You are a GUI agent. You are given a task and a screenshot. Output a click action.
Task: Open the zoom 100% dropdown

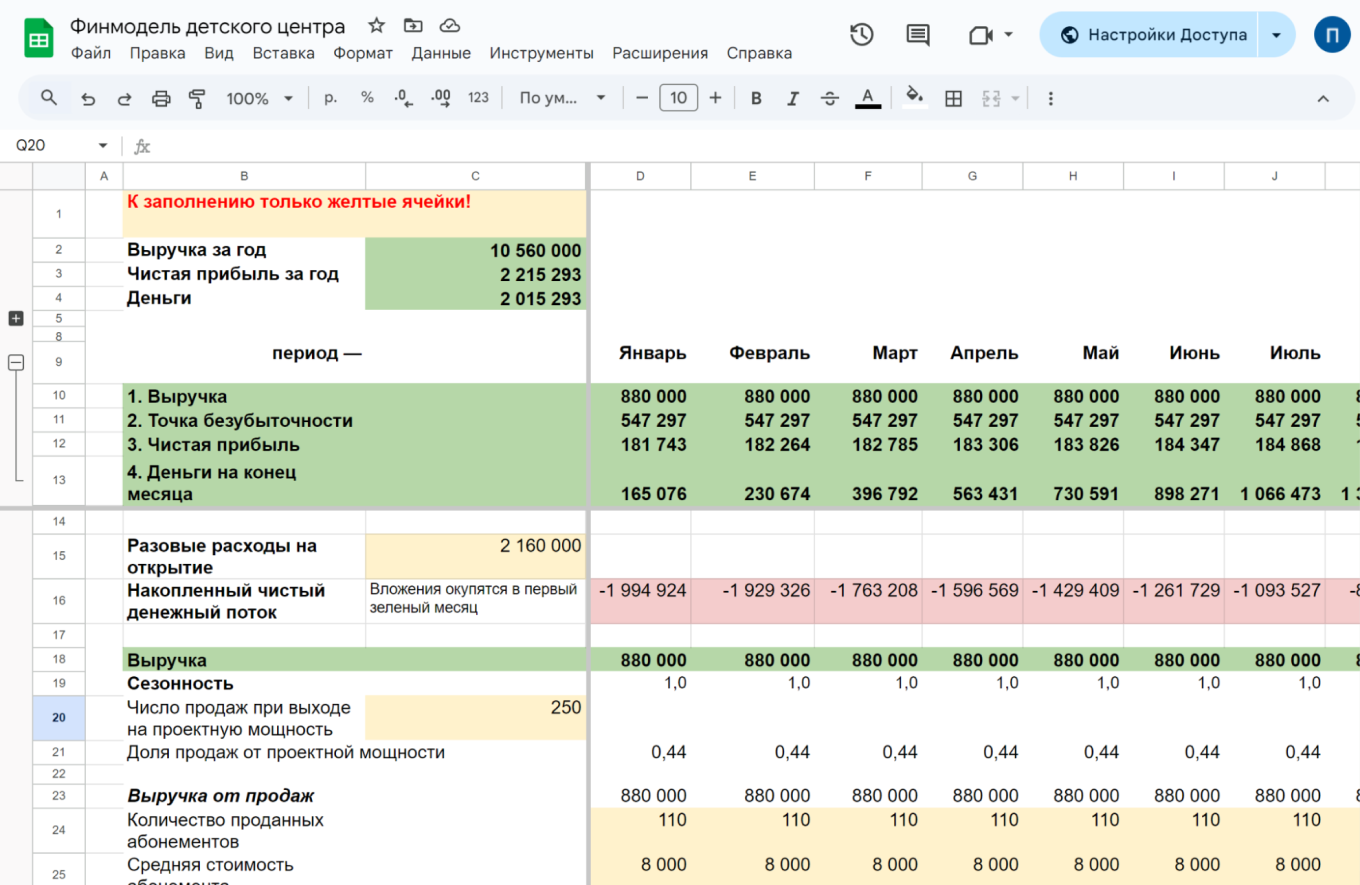pyautogui.click(x=259, y=98)
